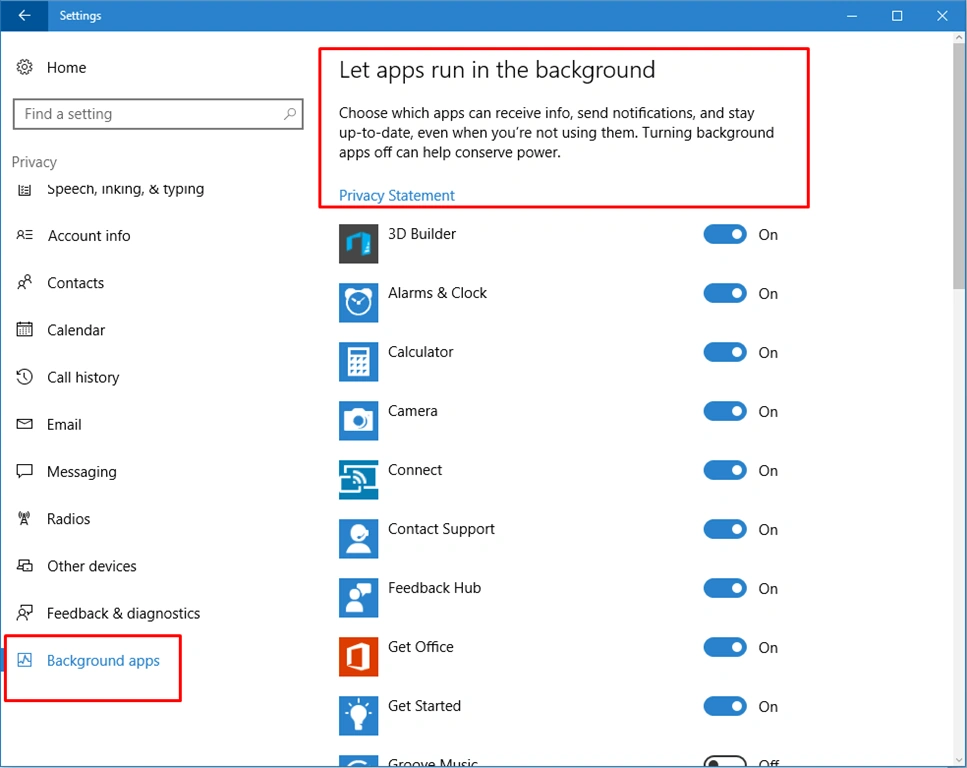
Task: Disable the Get Started toggle
Action: [x=725, y=706]
